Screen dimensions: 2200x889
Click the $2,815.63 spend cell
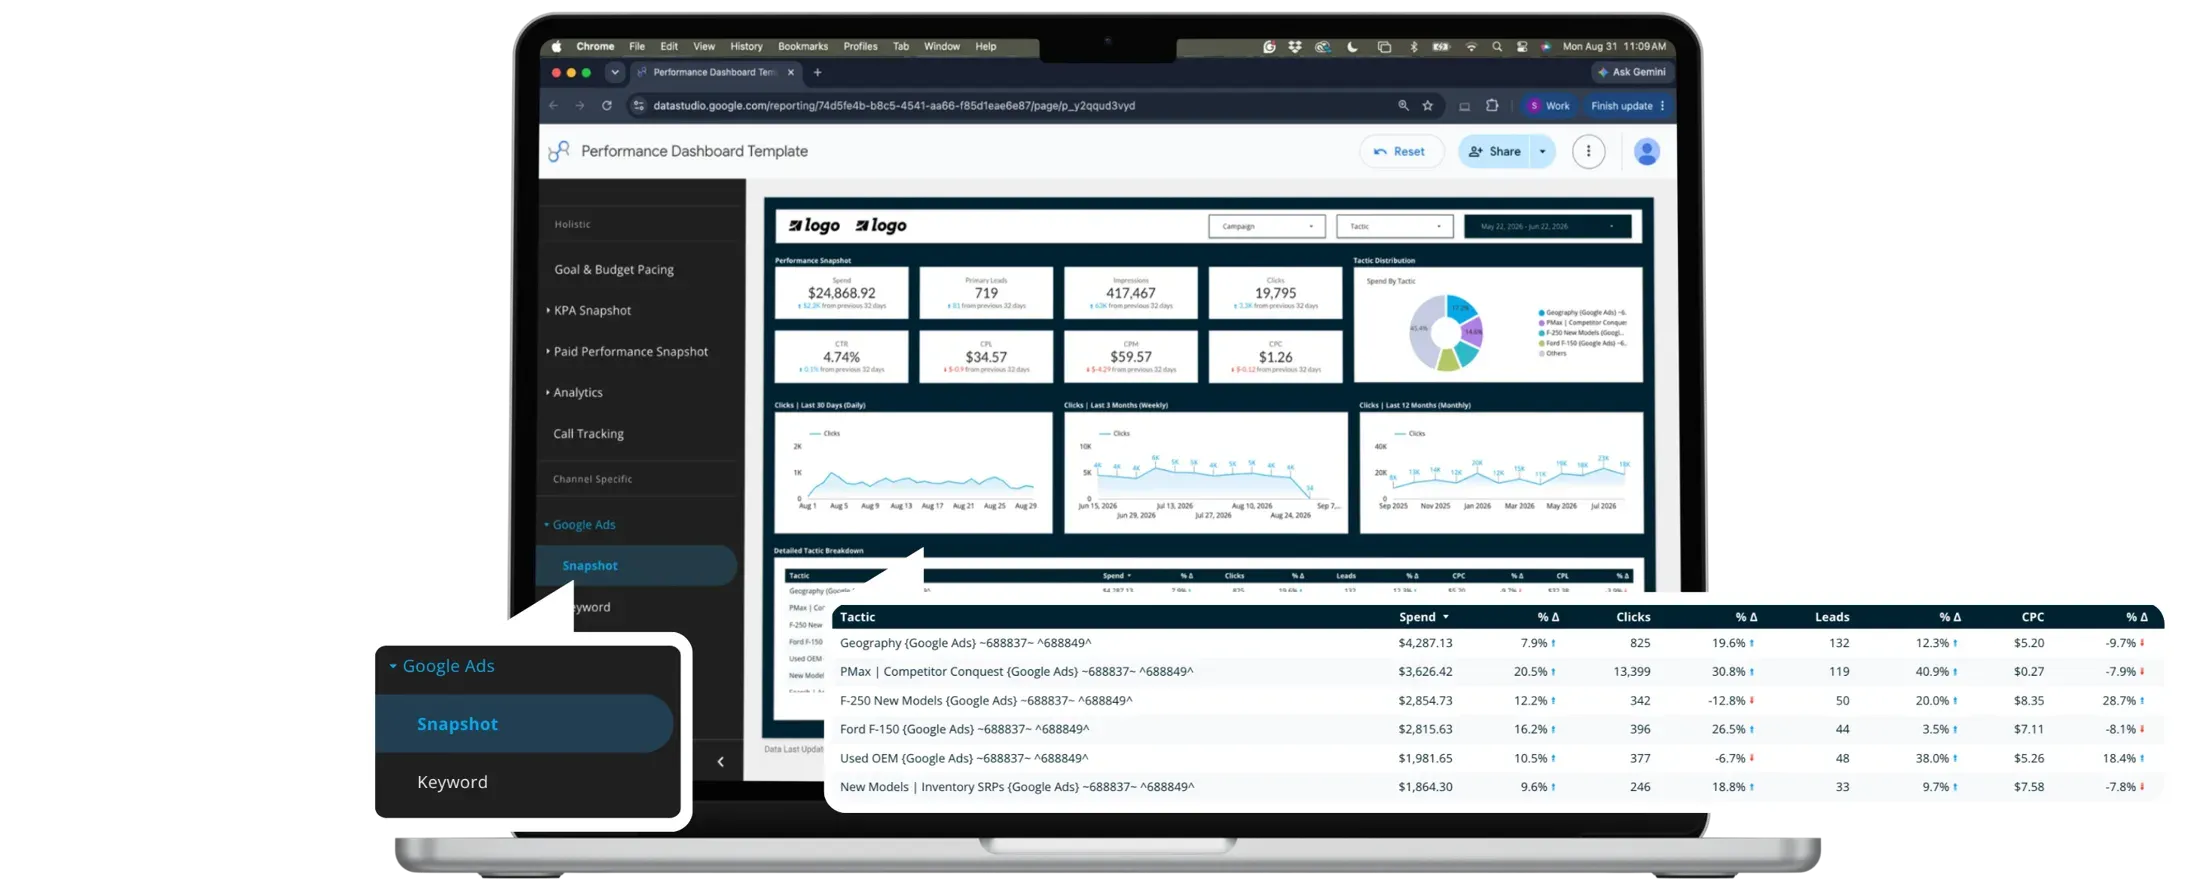[1425, 729]
